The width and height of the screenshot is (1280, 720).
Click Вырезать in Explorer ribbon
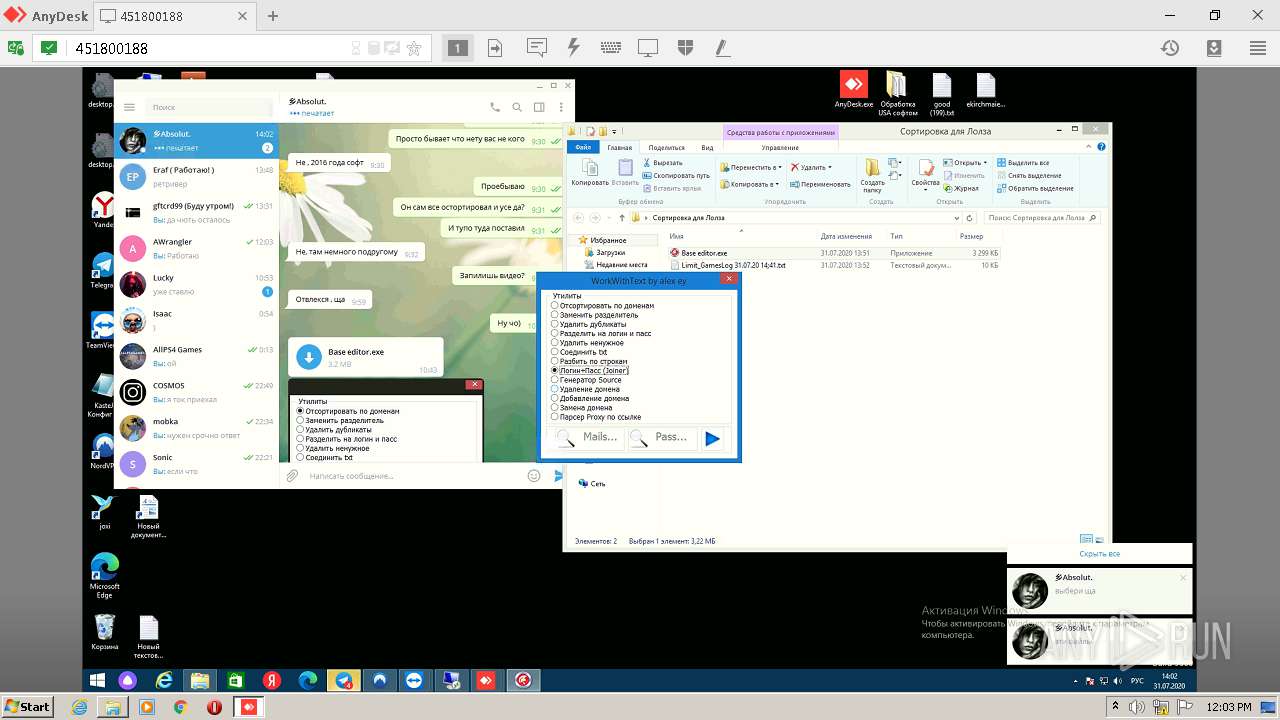point(663,163)
